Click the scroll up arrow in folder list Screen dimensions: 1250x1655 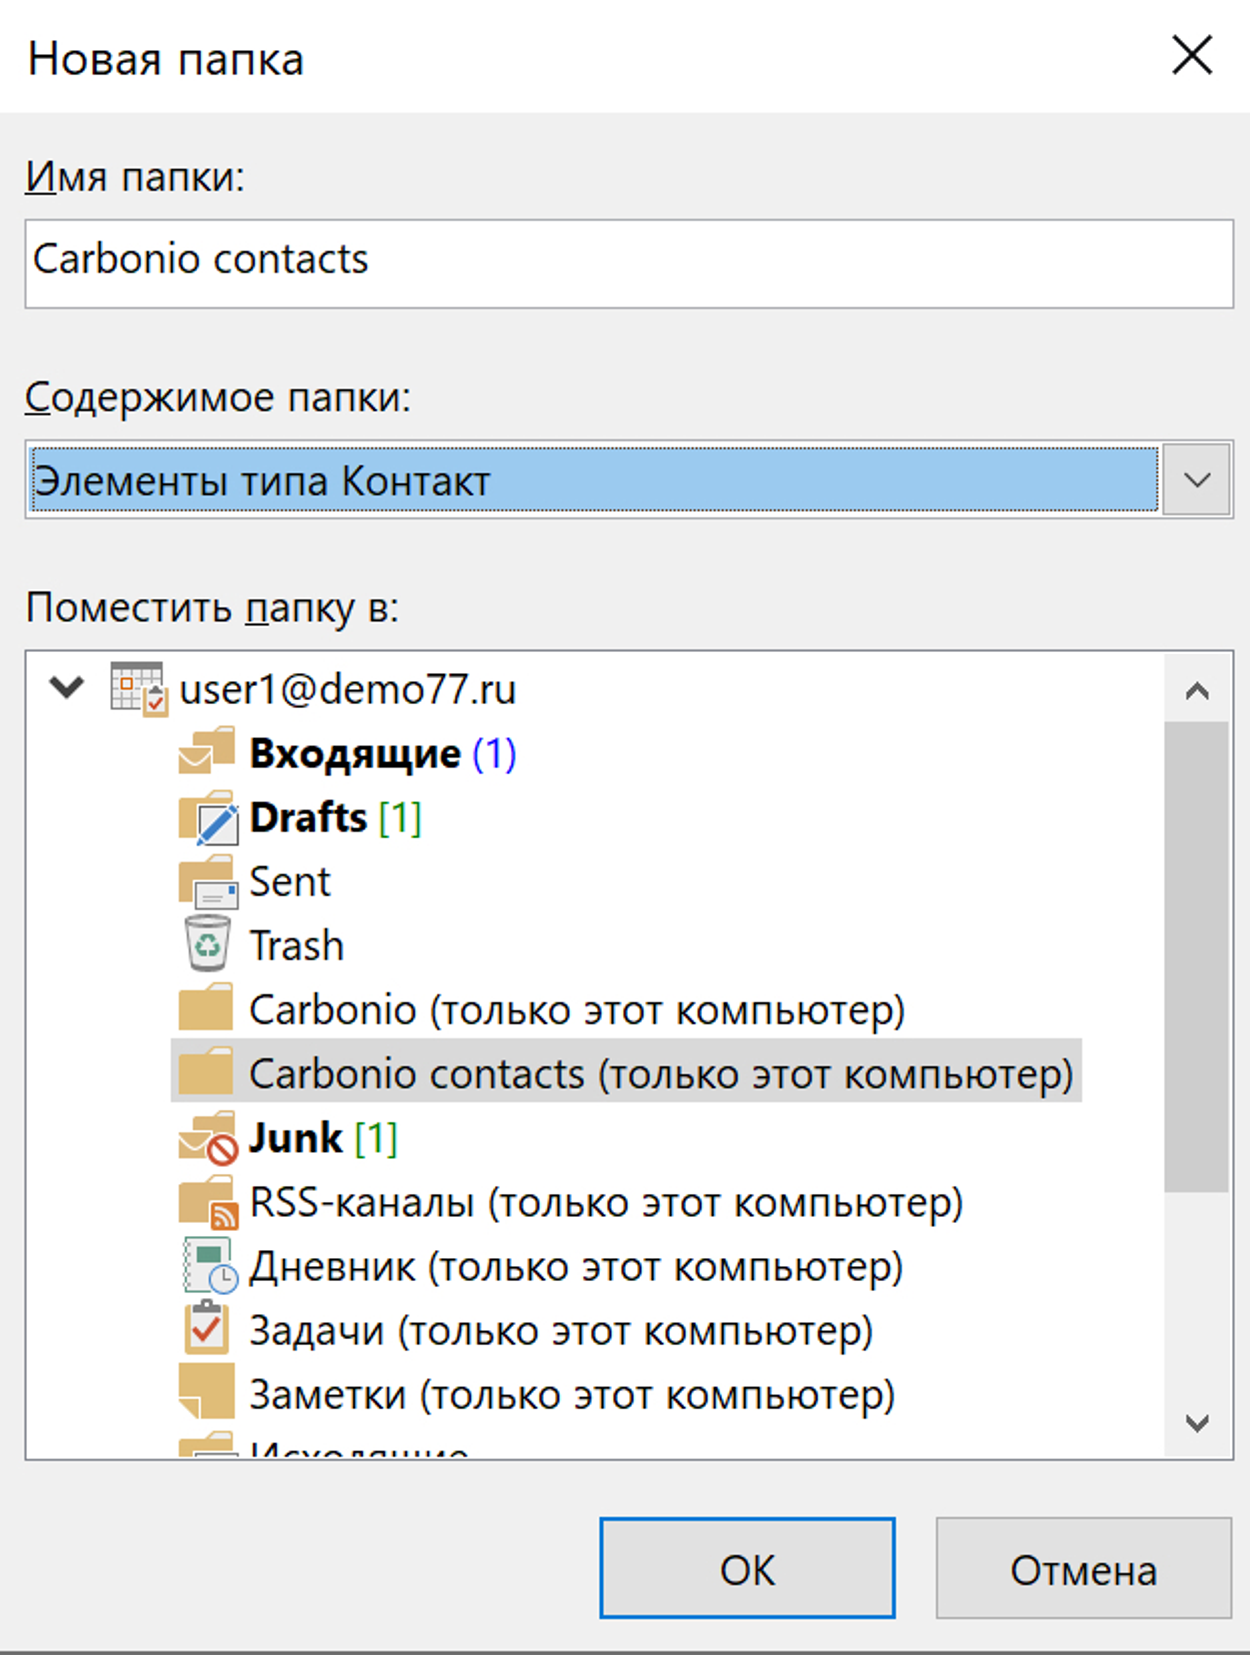pos(1197,691)
